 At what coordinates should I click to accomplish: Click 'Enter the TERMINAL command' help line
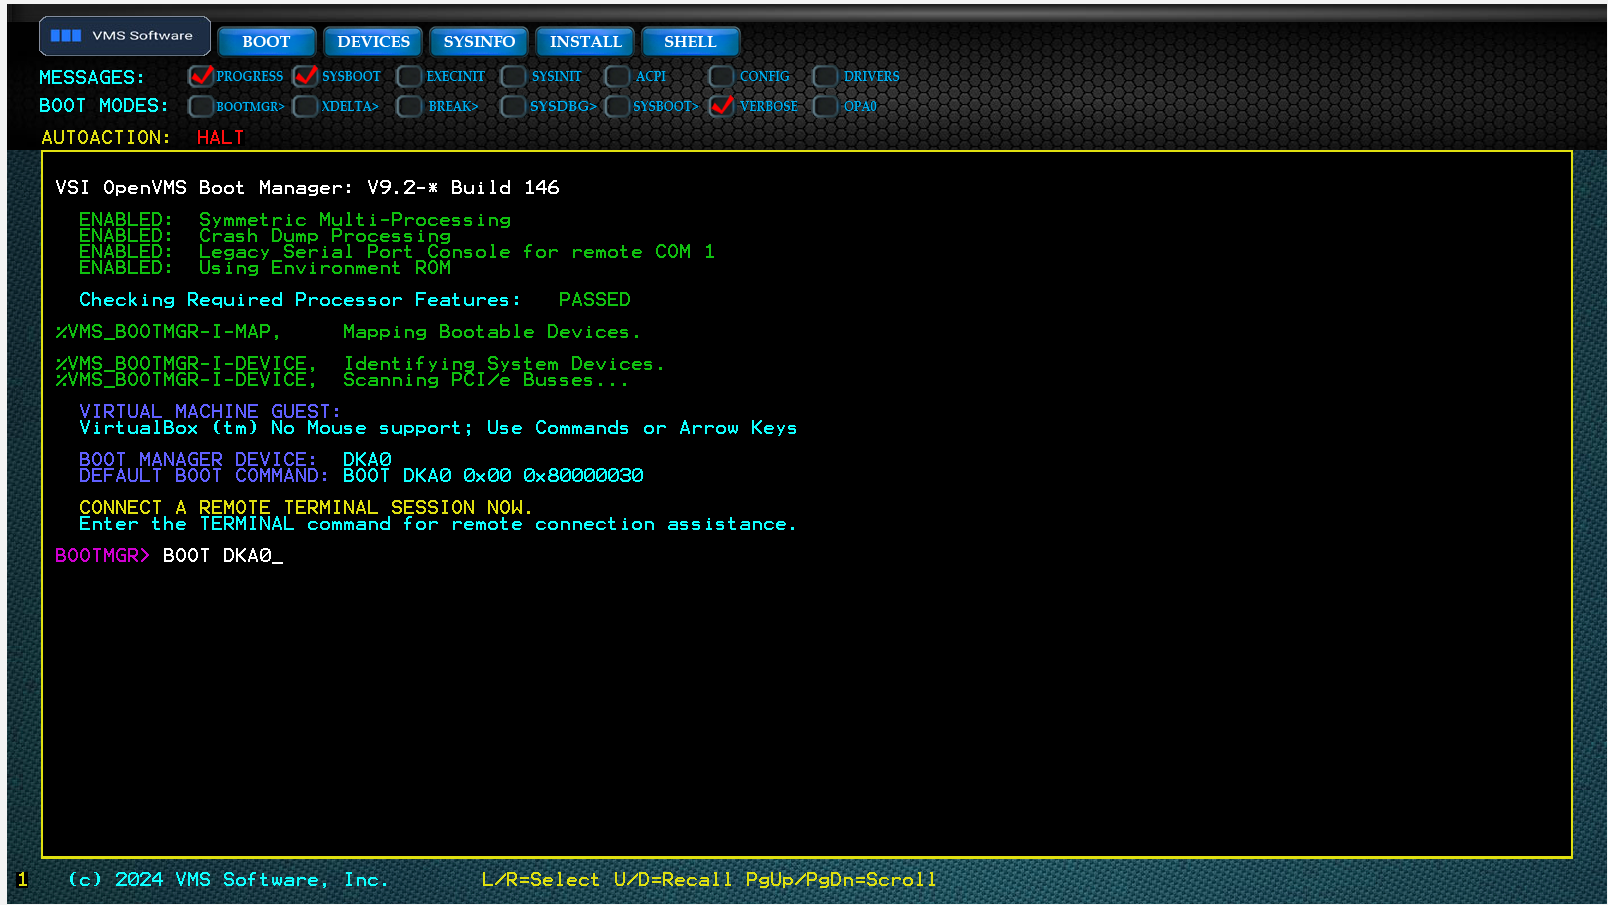pos(438,524)
